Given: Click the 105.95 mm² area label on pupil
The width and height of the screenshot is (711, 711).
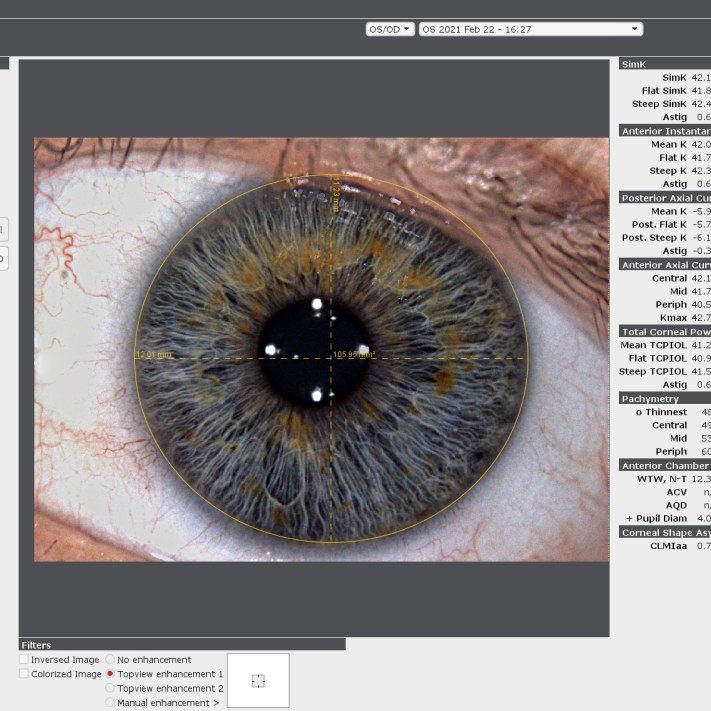Looking at the screenshot, I should pos(354,354).
